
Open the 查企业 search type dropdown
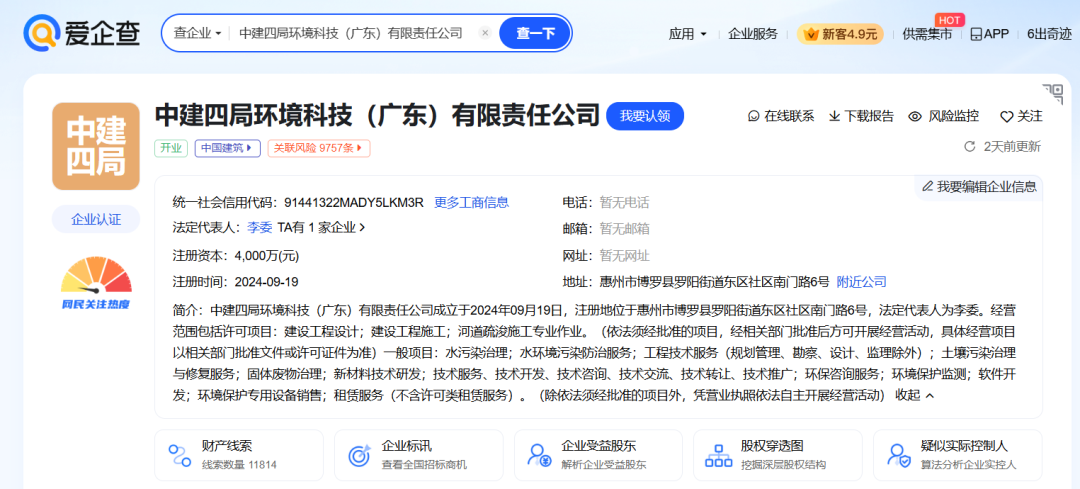coord(198,33)
